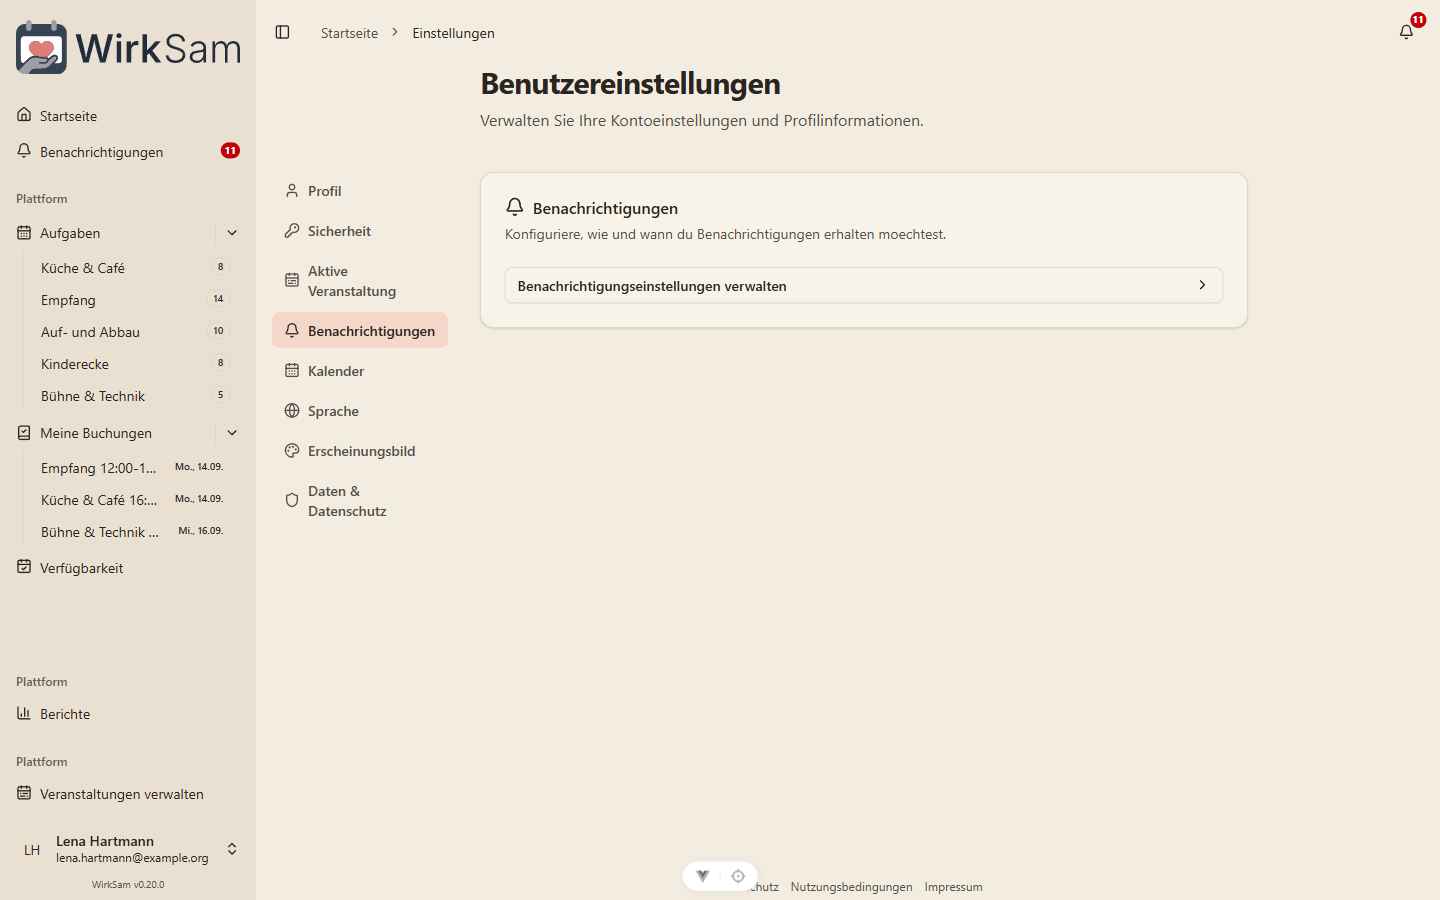Open Verfügbarkeit in the sidebar
Image resolution: width=1440 pixels, height=900 pixels.
[x=128, y=568]
